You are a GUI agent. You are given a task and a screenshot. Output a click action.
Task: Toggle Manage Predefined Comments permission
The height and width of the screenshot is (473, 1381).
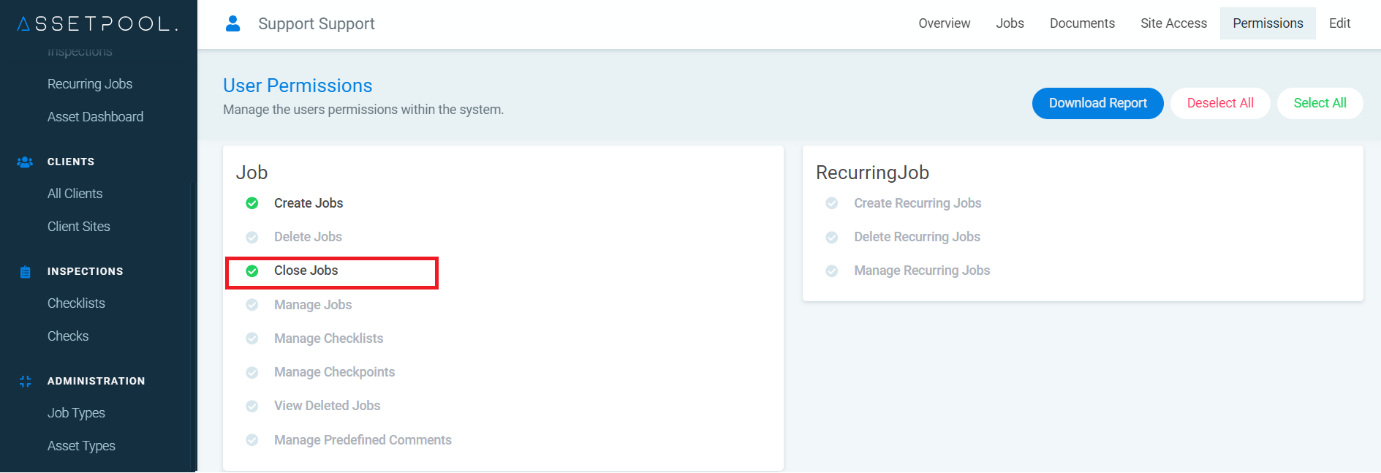252,440
